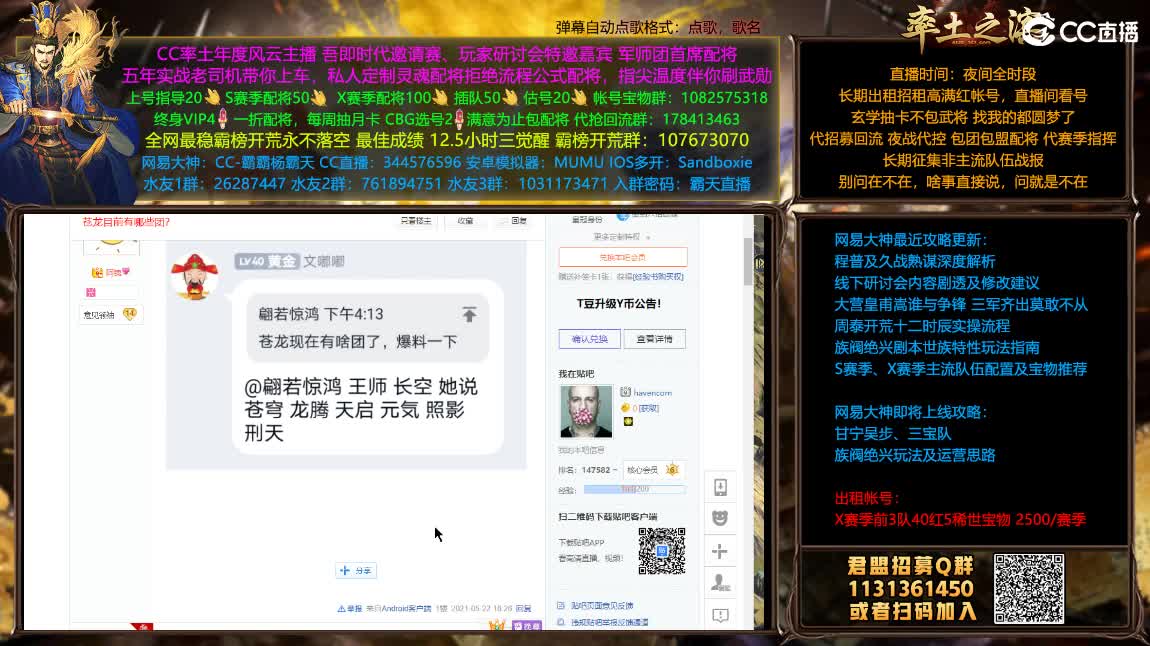Viewport: 1150px width, 646px height.
Task: Click the T豆升级Y币公告! heading
Action: coord(619,304)
